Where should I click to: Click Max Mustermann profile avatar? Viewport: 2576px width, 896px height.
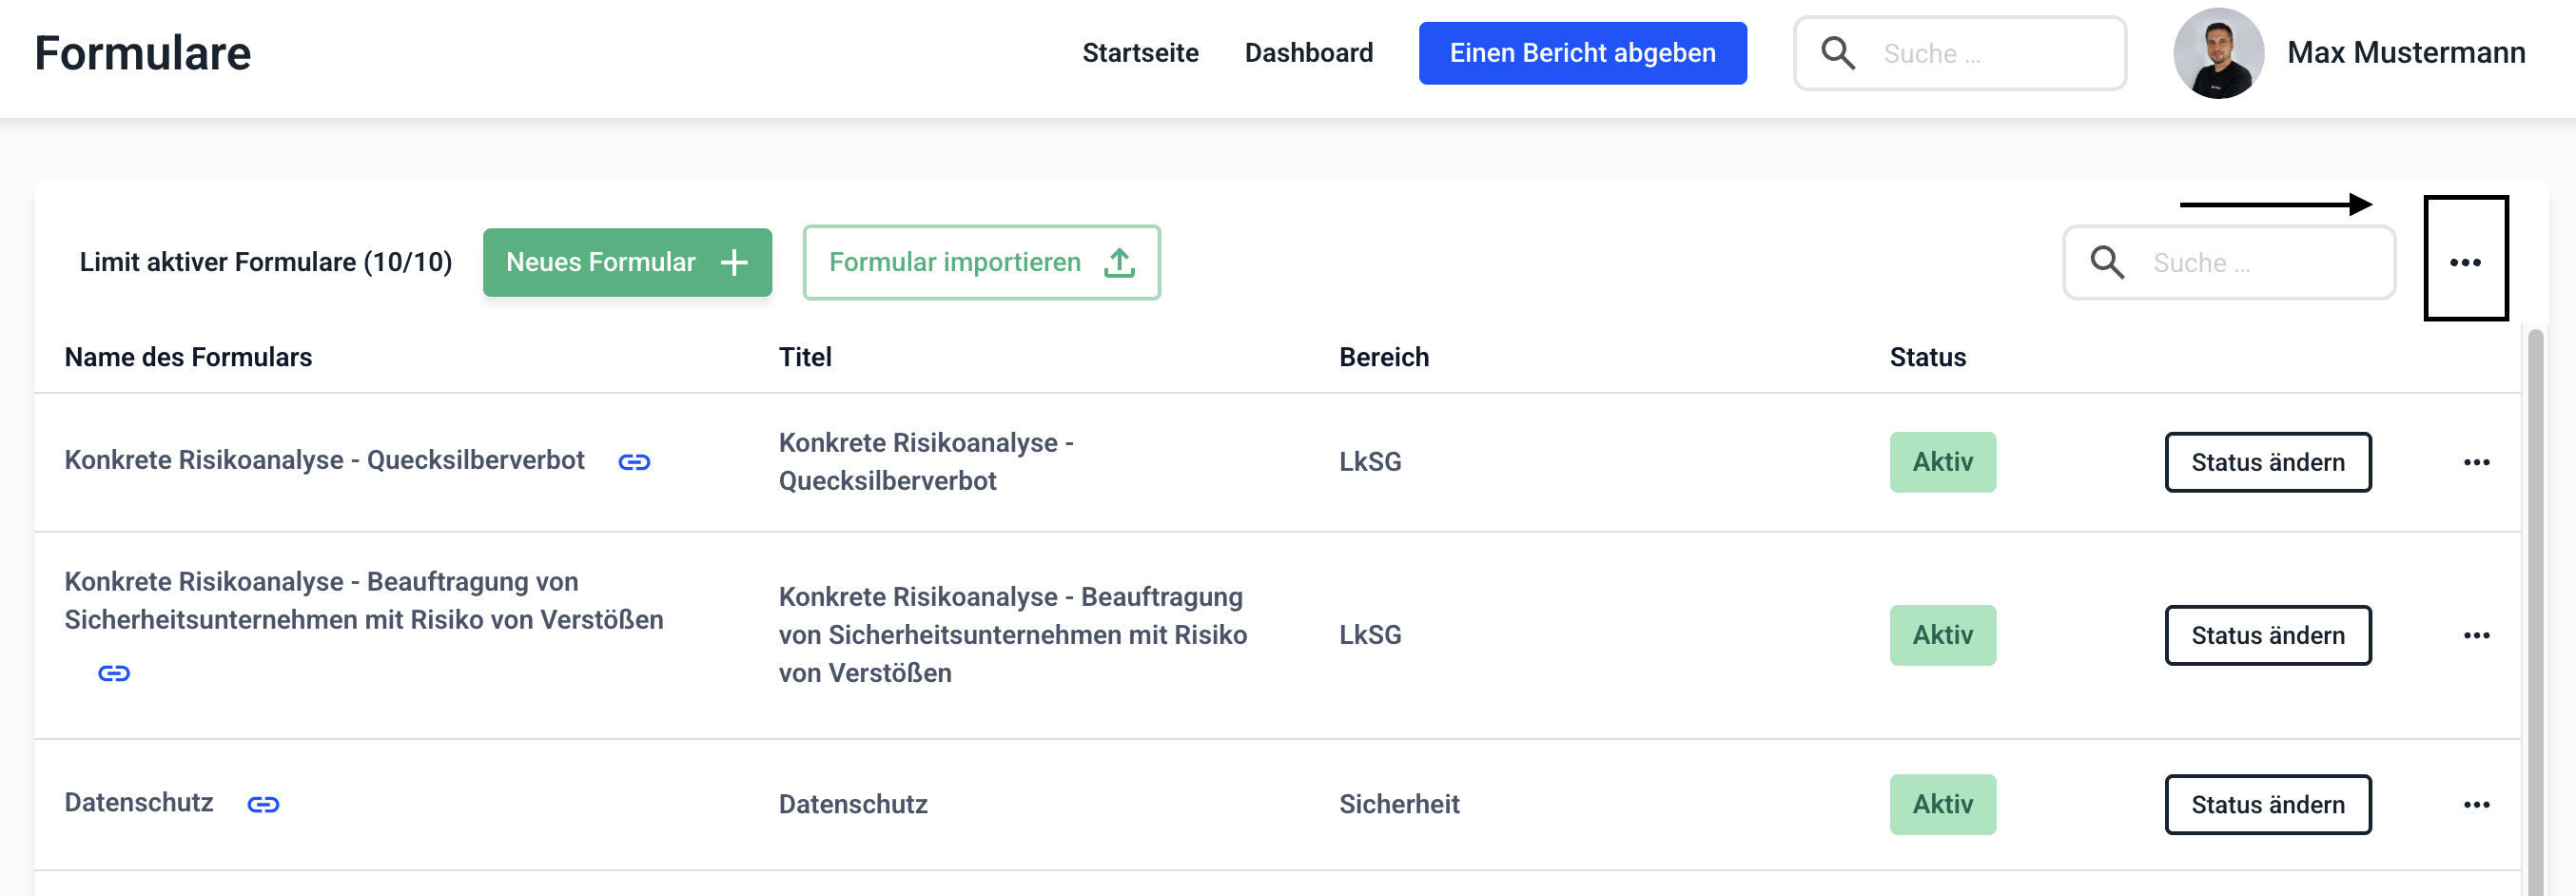click(x=2218, y=53)
